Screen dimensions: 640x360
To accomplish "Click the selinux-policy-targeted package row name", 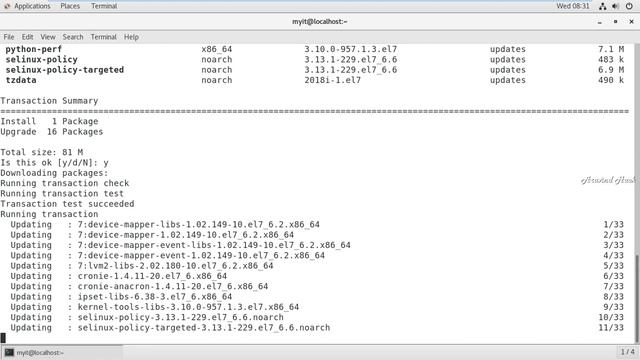I will 64,70.
